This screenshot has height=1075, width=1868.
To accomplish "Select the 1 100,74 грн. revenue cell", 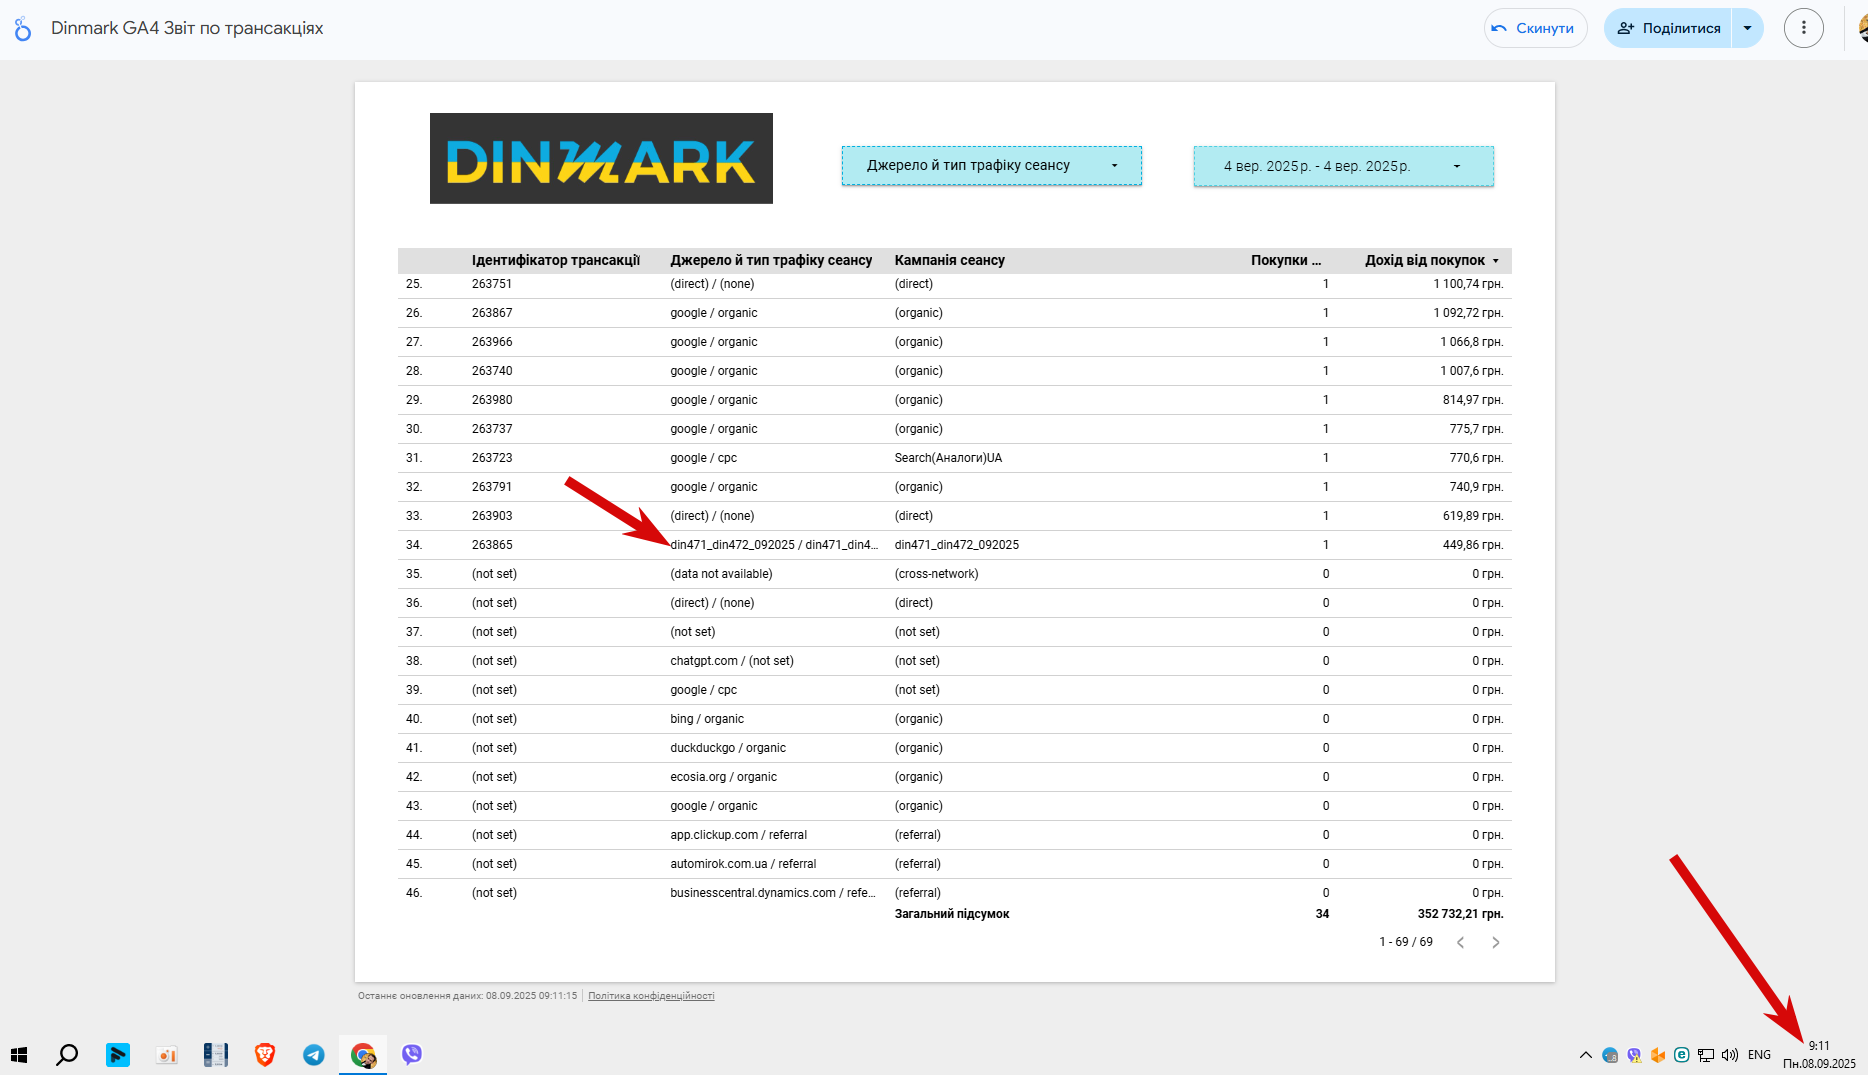I will point(1468,284).
